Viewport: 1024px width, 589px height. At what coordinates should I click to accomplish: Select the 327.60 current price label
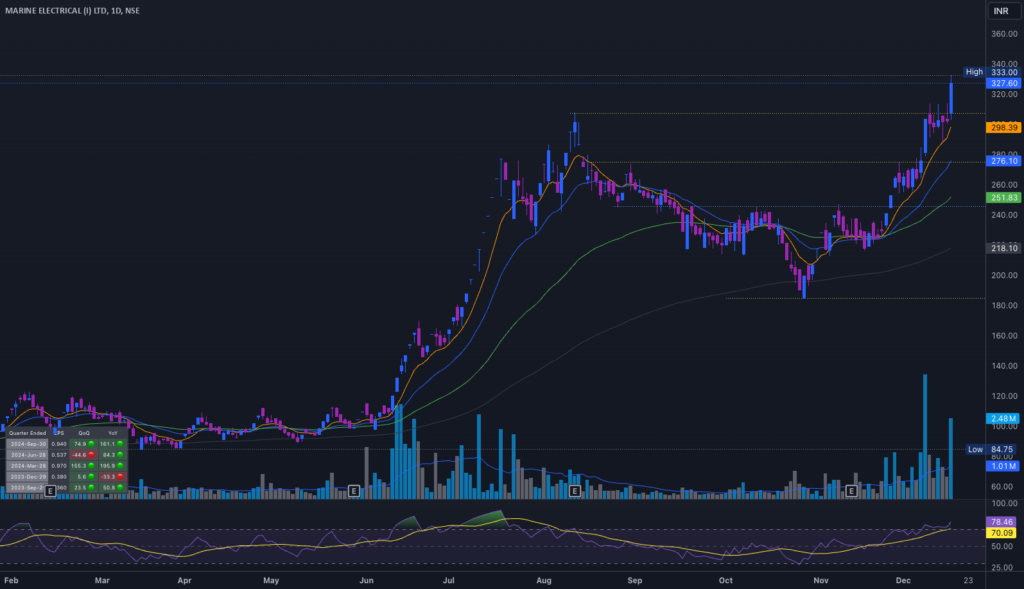pos(1001,84)
